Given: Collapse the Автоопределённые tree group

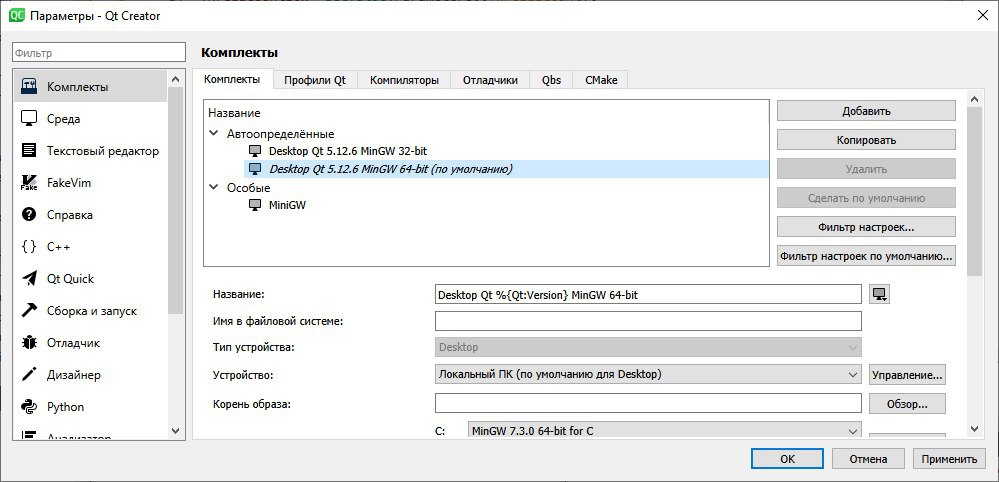Looking at the screenshot, I should [213, 134].
